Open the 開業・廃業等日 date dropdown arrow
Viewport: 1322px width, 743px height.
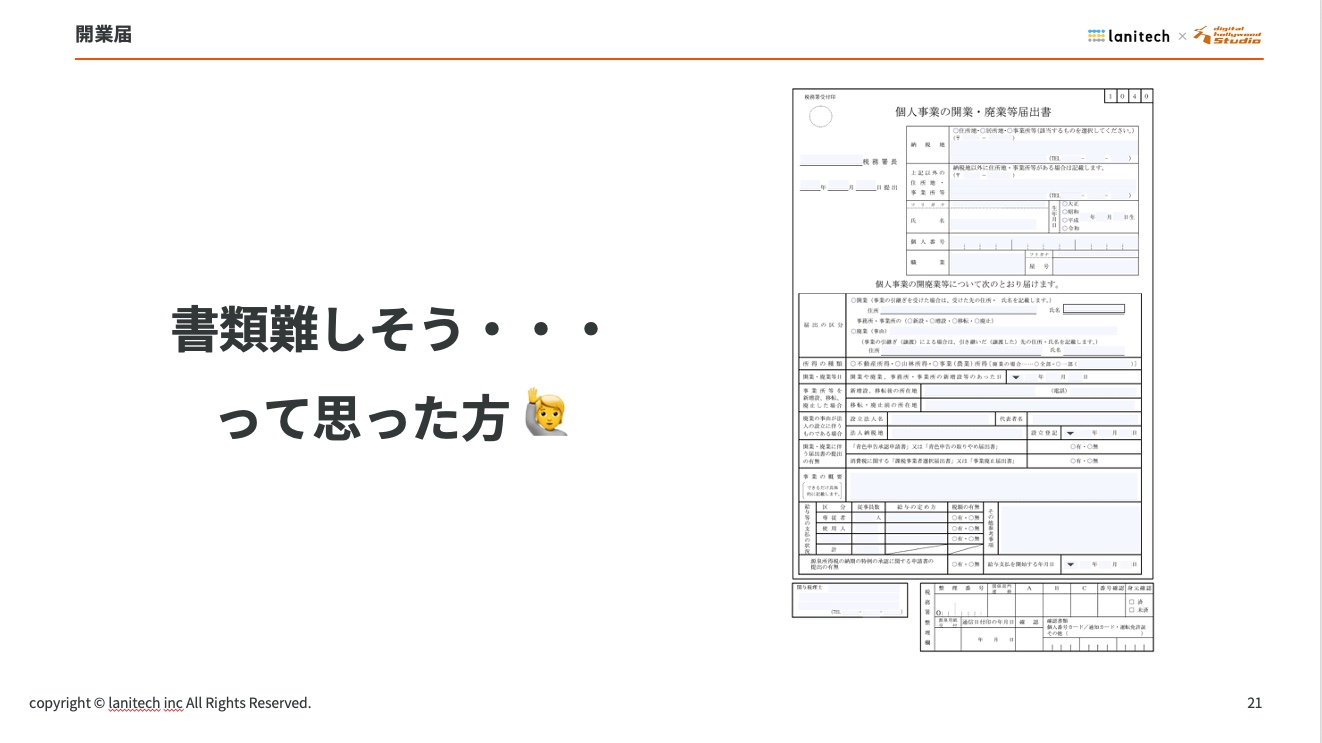tap(1016, 377)
